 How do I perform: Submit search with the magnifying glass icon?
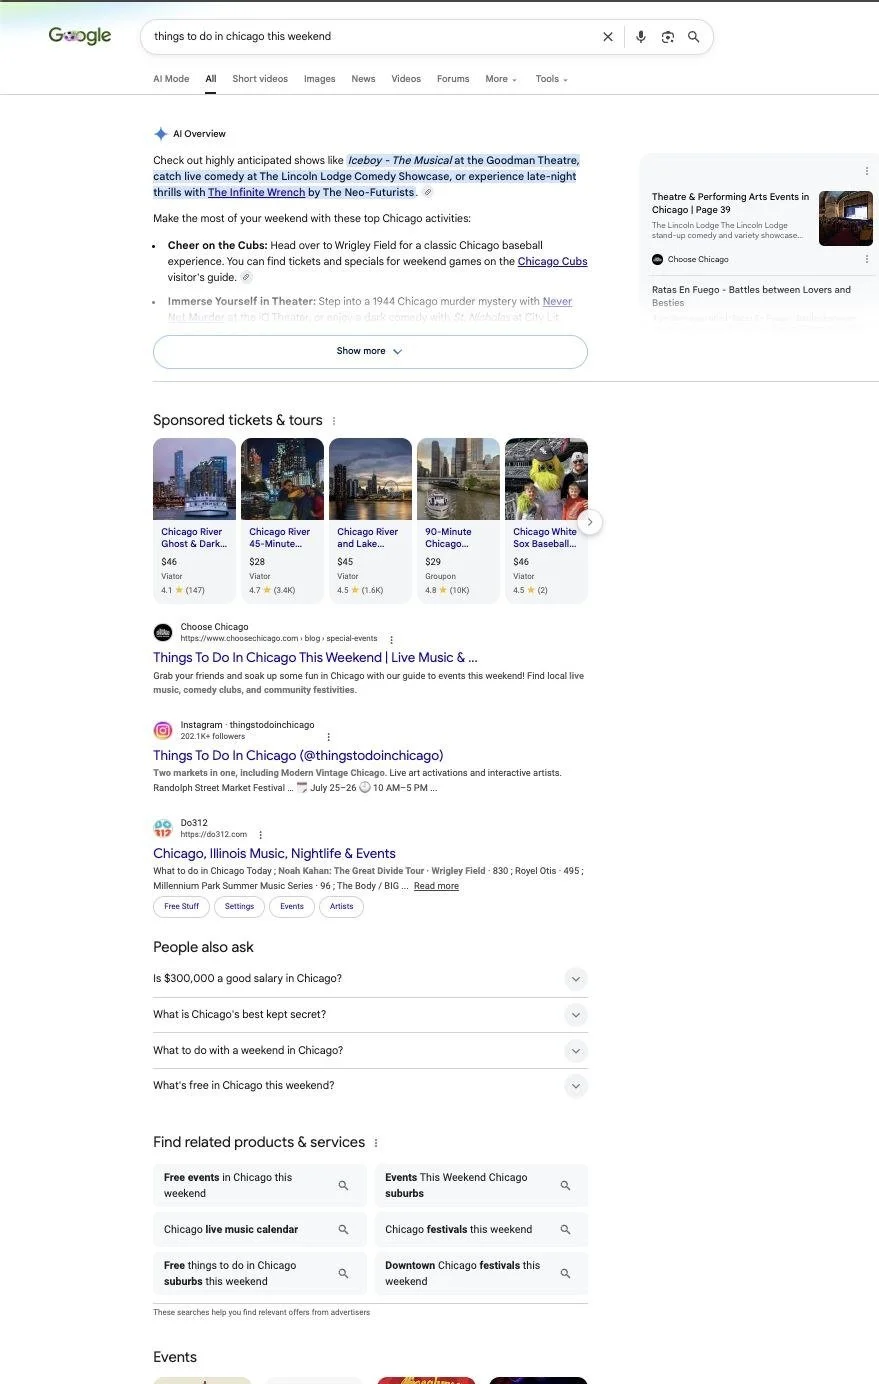[693, 37]
